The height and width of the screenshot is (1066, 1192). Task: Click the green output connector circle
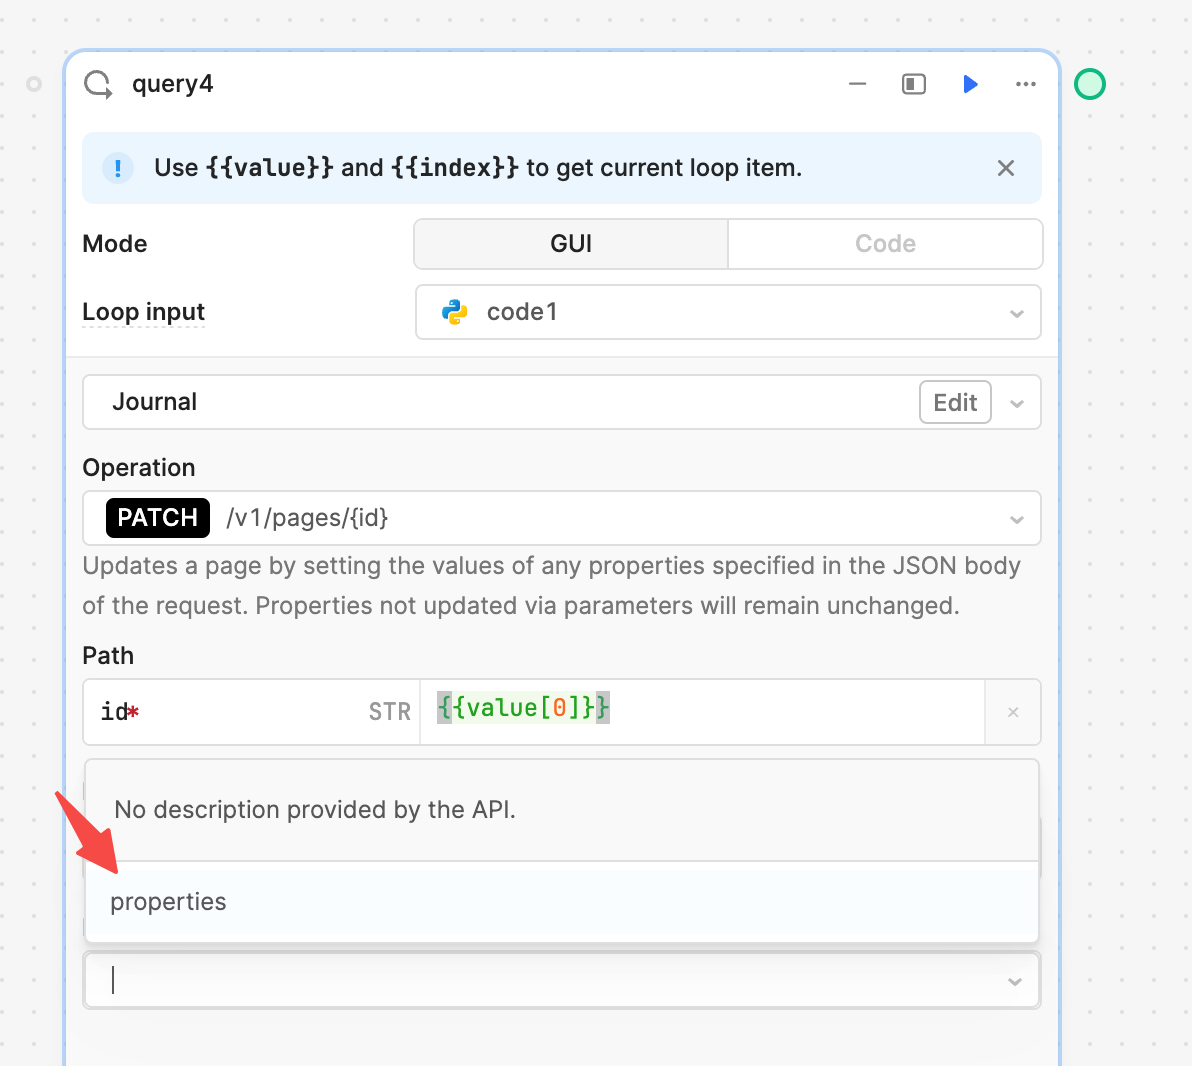point(1090,84)
